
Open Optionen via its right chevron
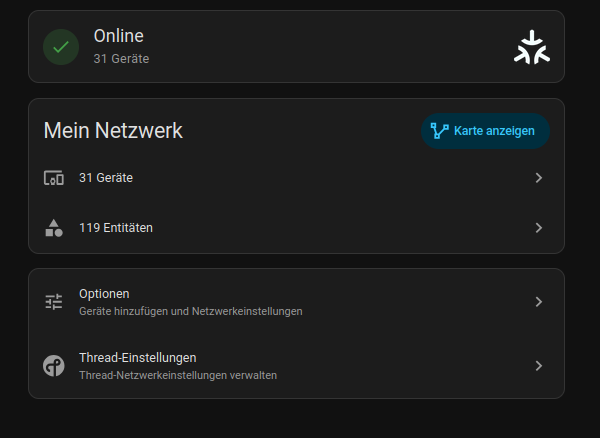pos(539,302)
